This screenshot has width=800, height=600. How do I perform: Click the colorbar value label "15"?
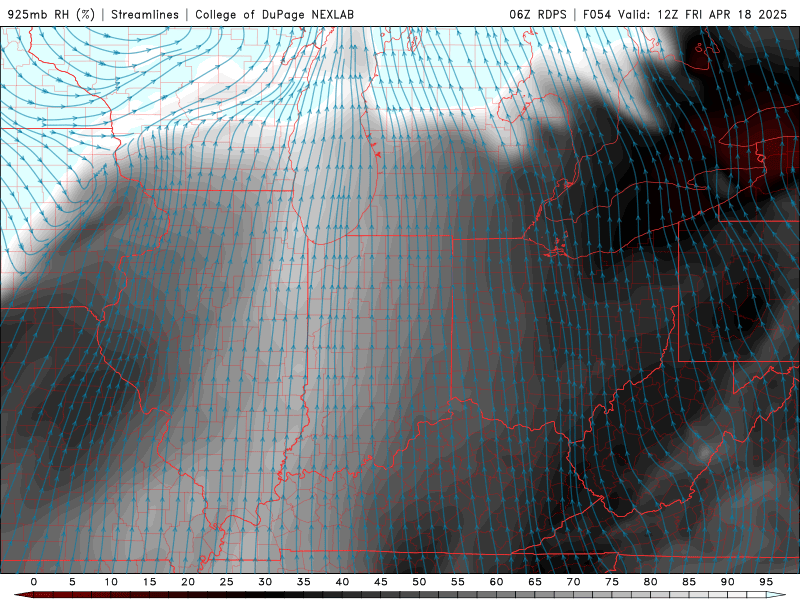[149, 582]
